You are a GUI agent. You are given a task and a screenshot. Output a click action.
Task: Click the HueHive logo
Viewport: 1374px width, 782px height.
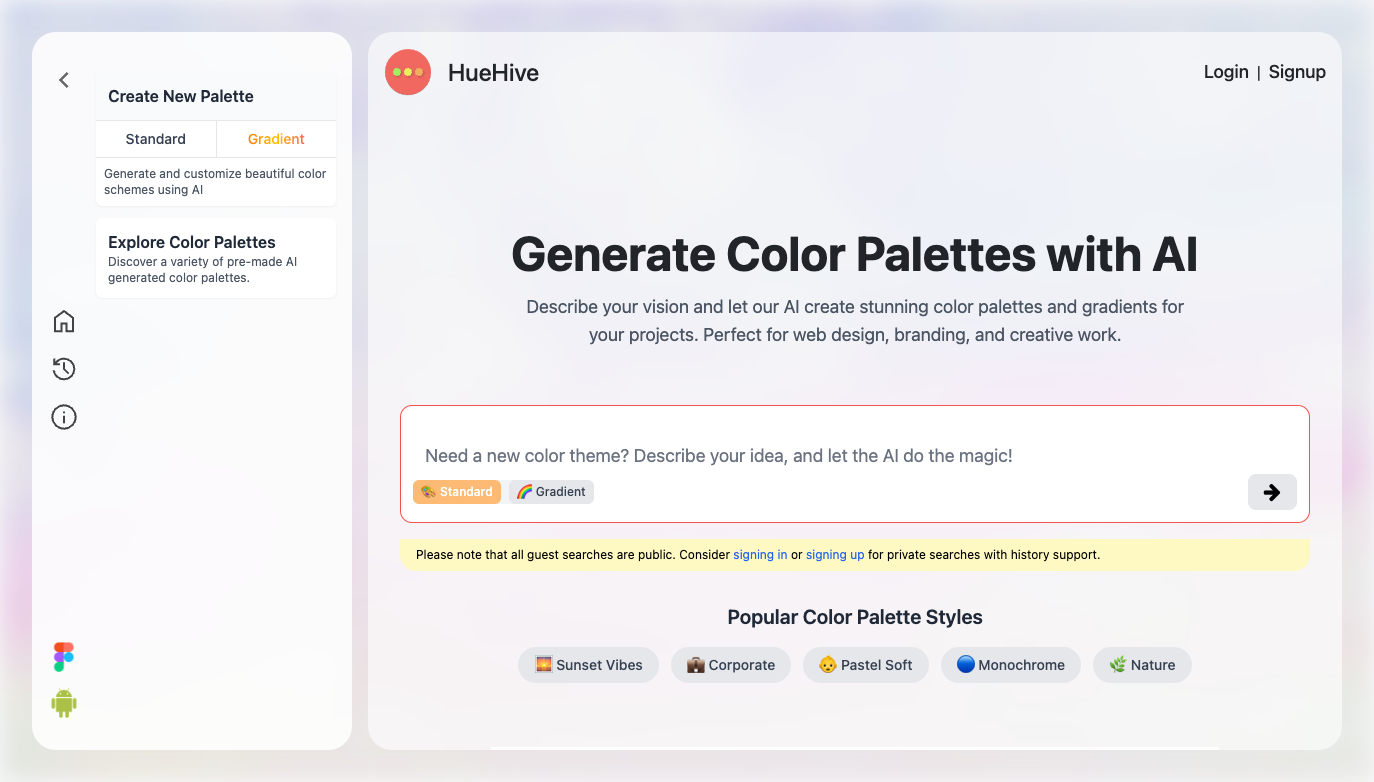click(x=463, y=72)
